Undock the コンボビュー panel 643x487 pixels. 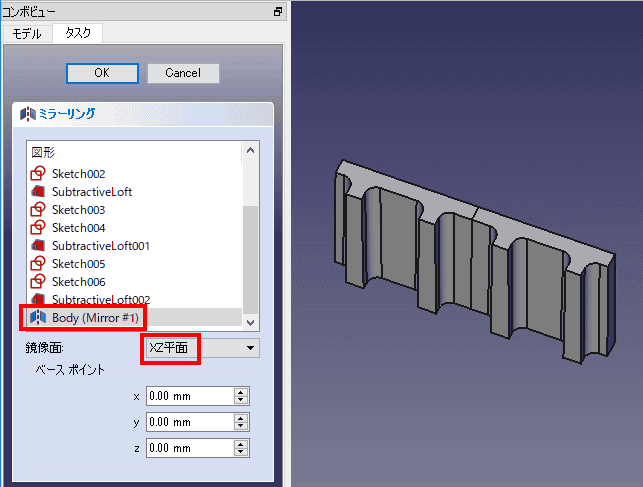point(278,12)
